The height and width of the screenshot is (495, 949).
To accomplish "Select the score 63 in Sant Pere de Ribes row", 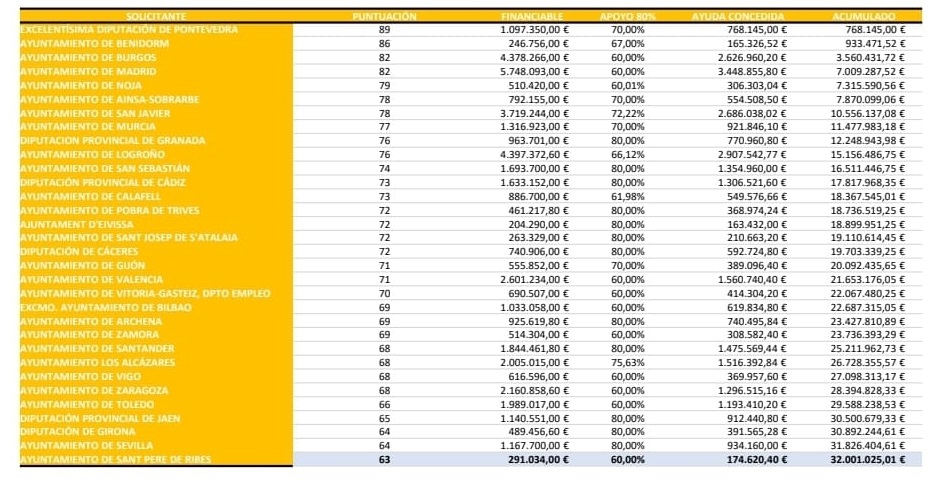I will [384, 459].
